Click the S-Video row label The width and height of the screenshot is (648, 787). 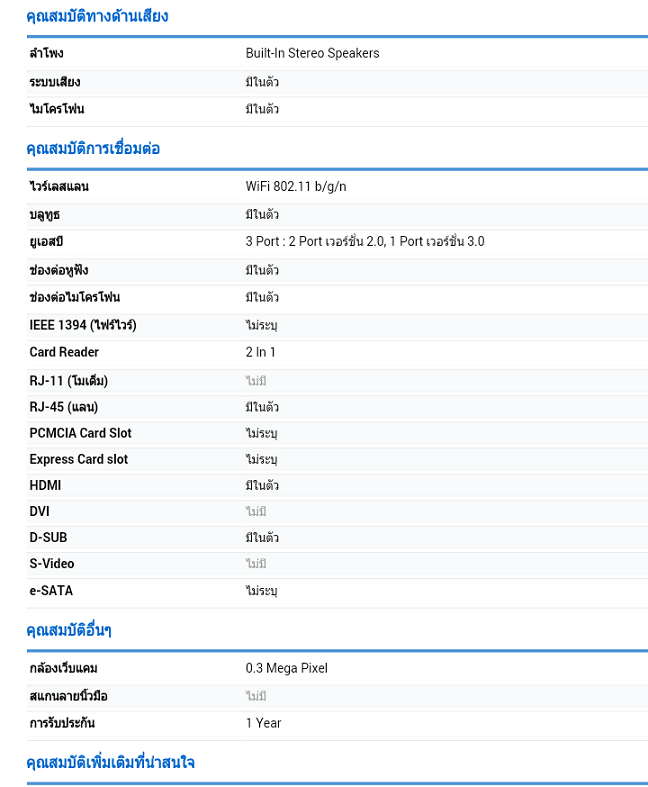pyautogui.click(x=51, y=563)
